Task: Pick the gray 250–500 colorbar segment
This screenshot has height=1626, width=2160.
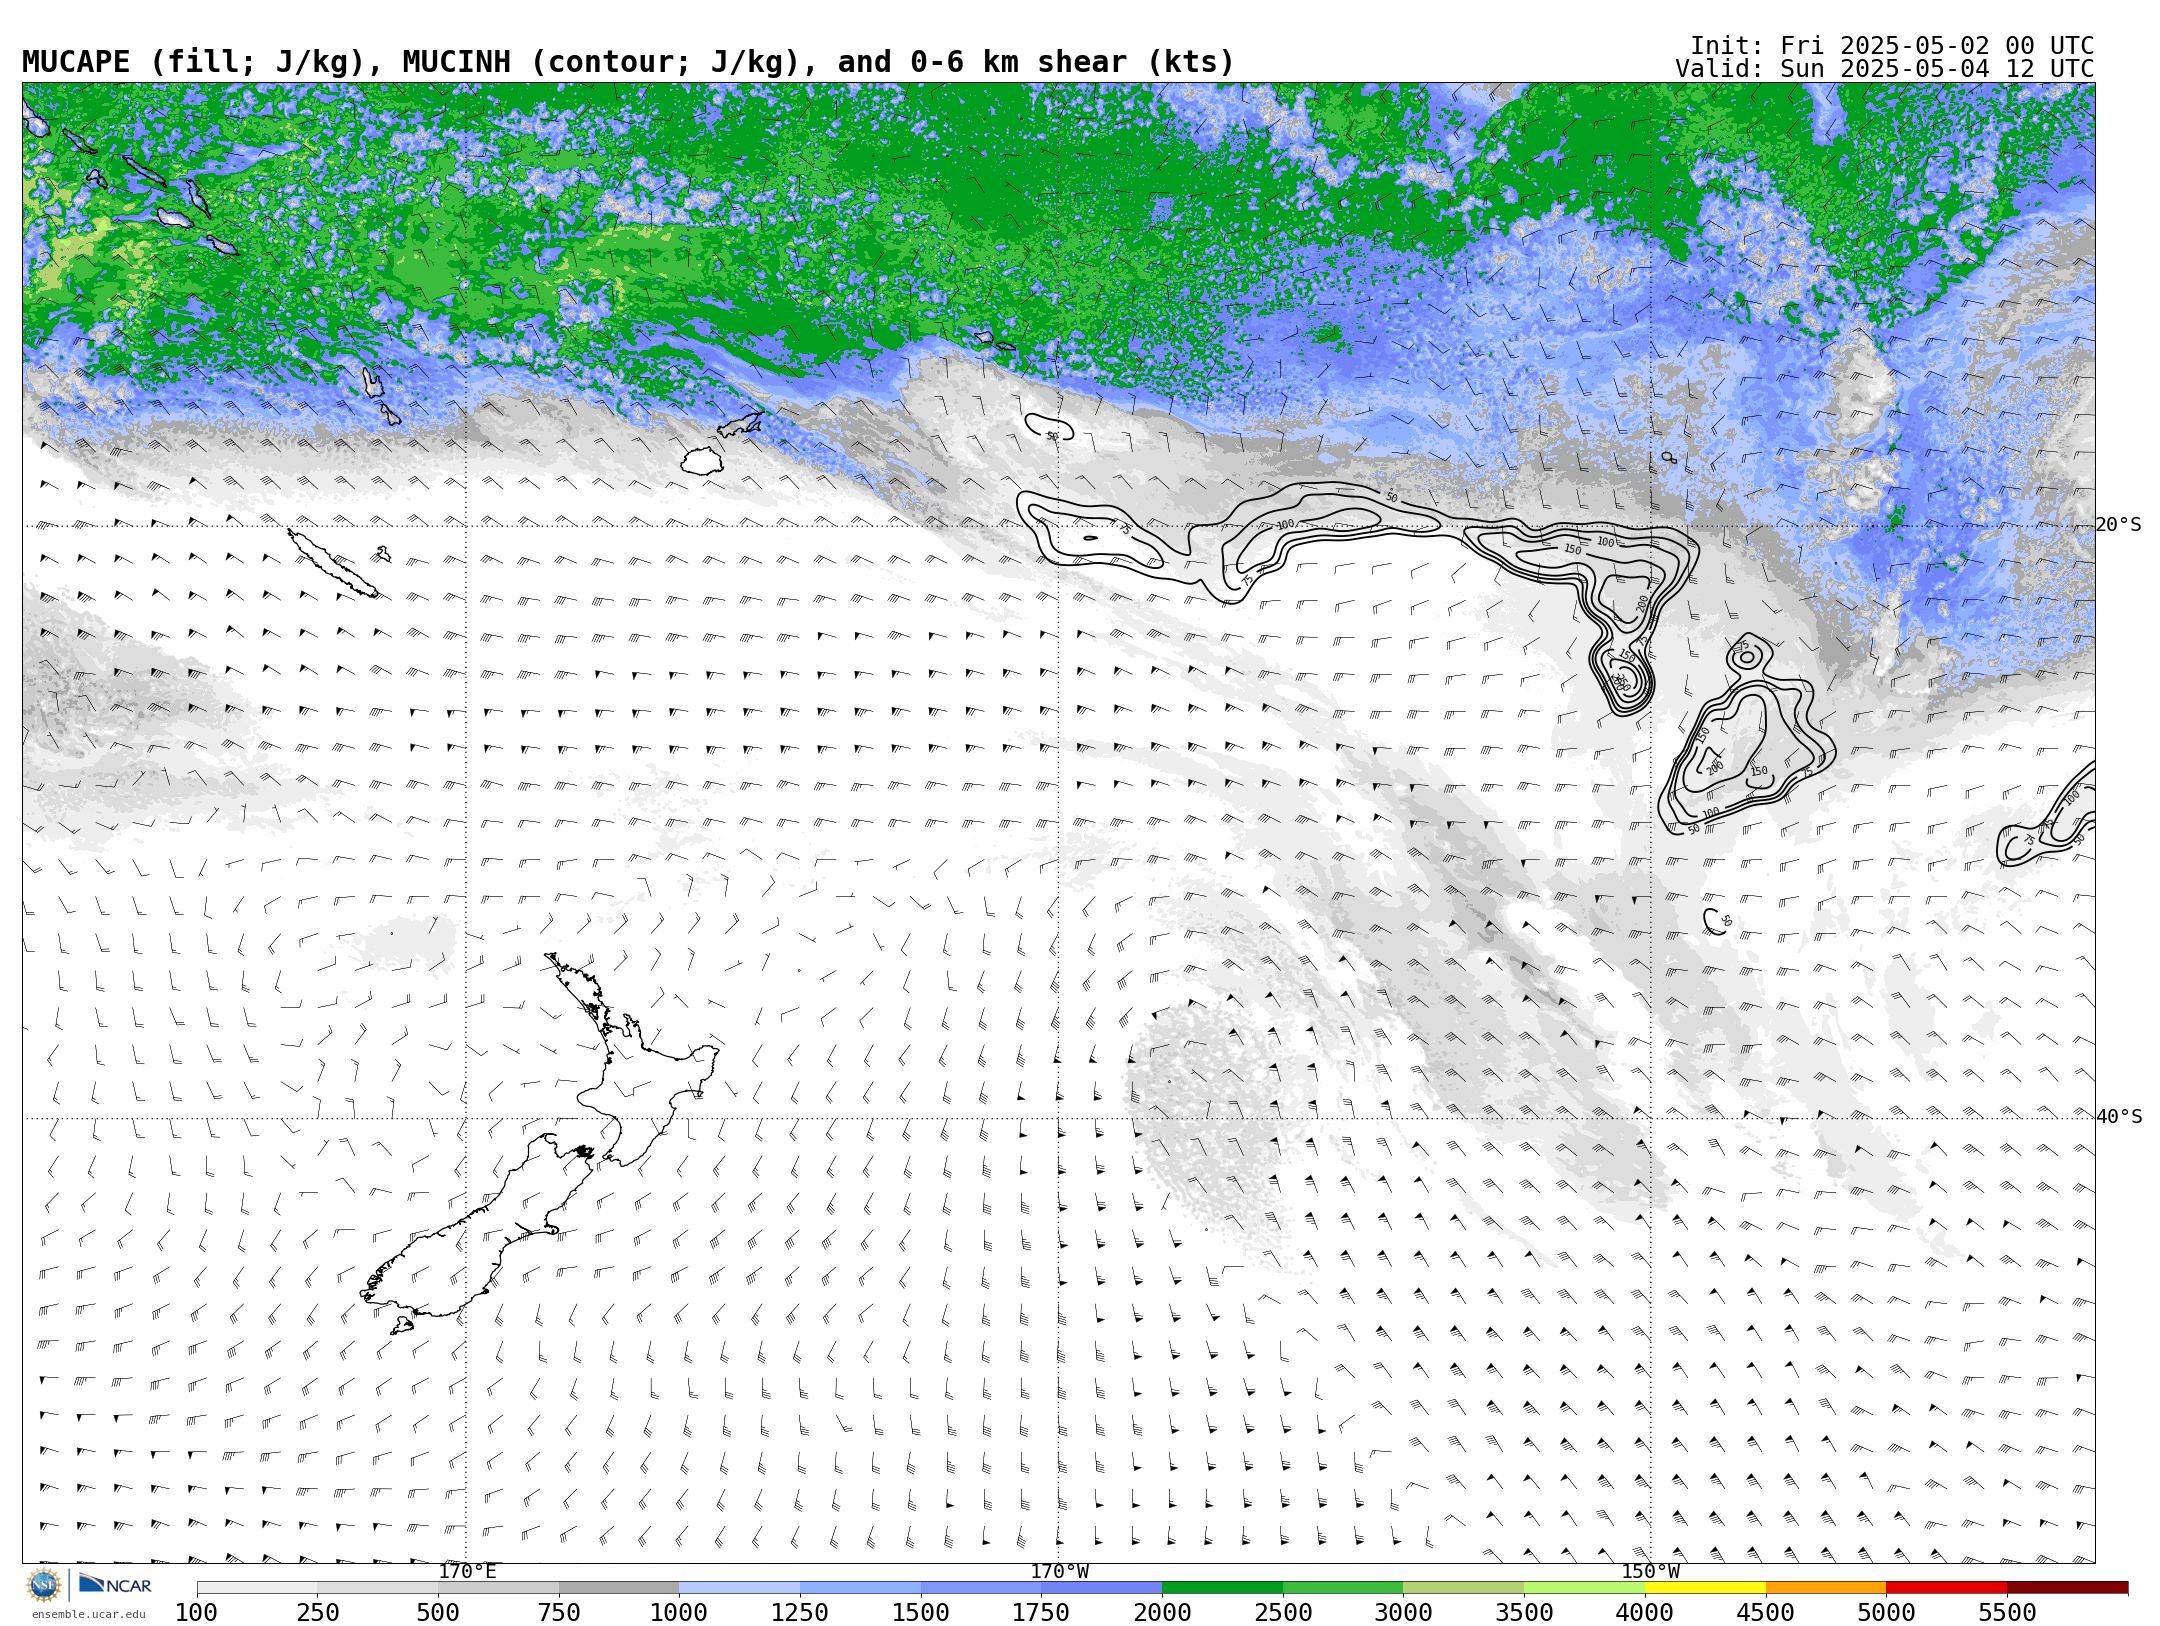Action: (x=378, y=1588)
